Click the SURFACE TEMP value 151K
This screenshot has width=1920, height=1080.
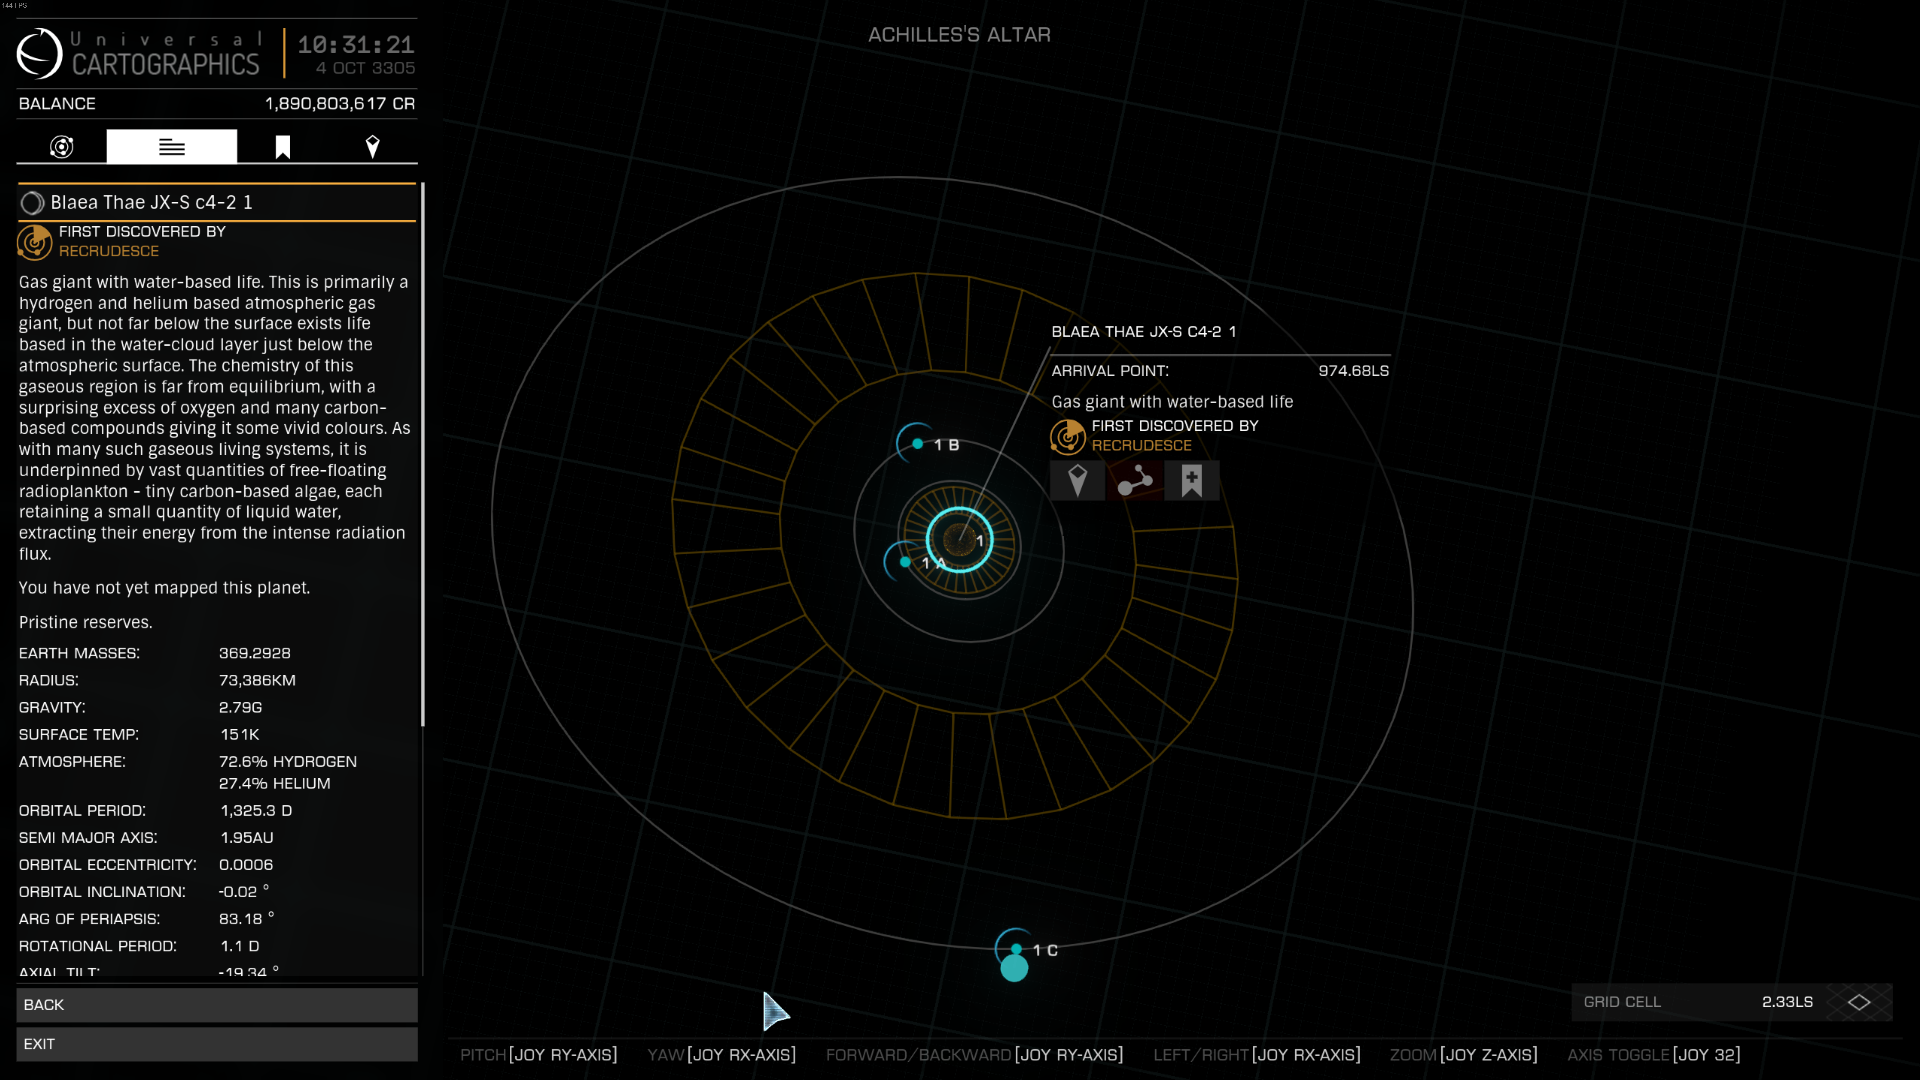tap(240, 734)
